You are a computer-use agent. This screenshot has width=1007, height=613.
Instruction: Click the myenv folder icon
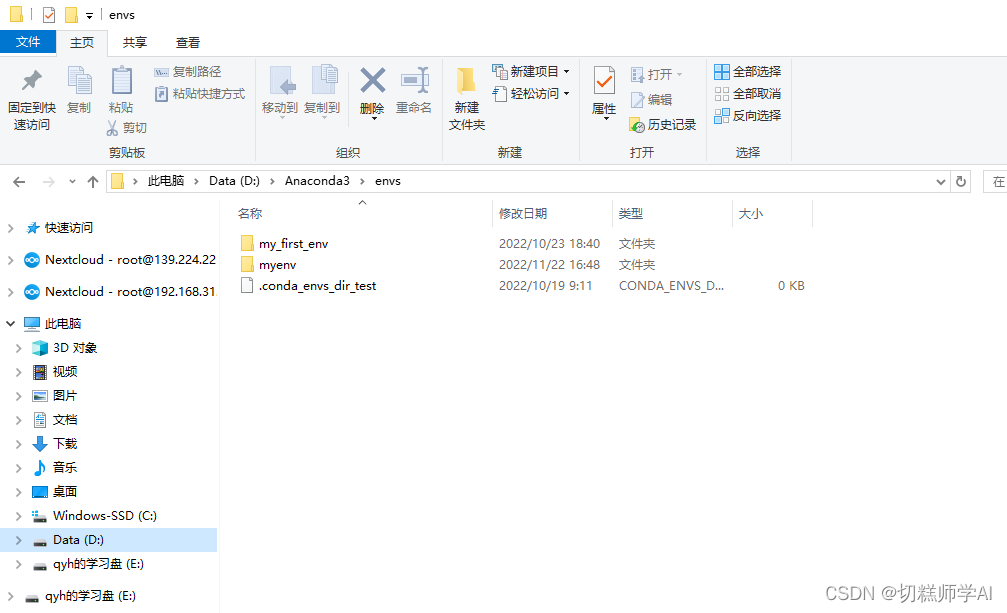tap(247, 264)
